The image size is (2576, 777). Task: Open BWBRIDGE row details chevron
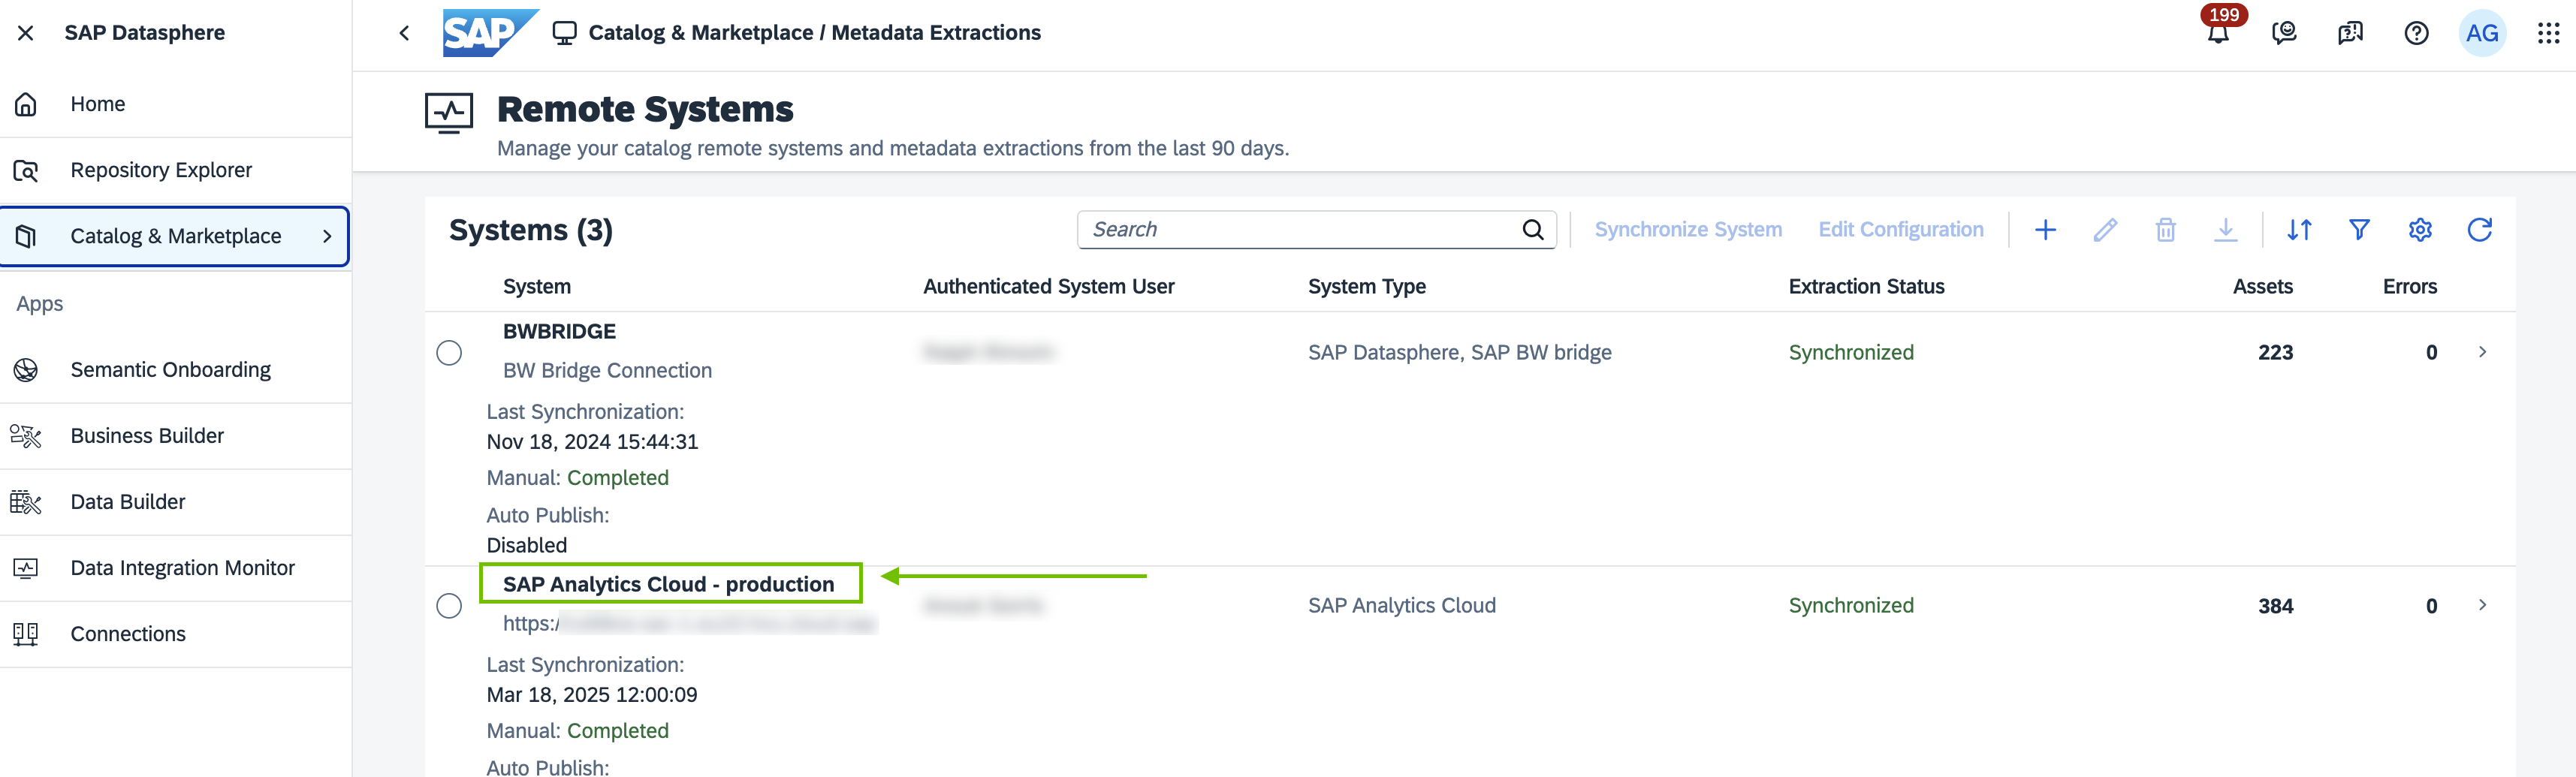pos(2482,352)
